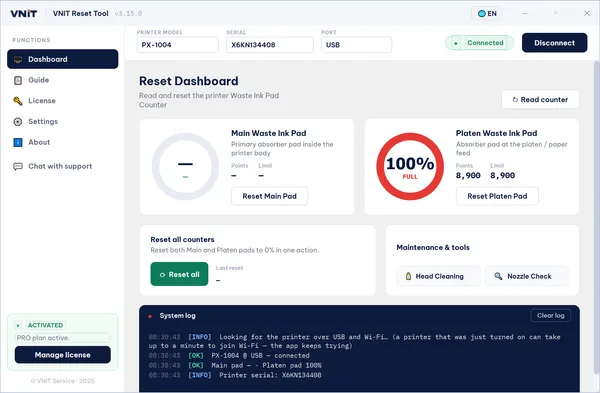The height and width of the screenshot is (393, 600).
Task: Click the 'PRO plan active.' text
Action: point(43,338)
